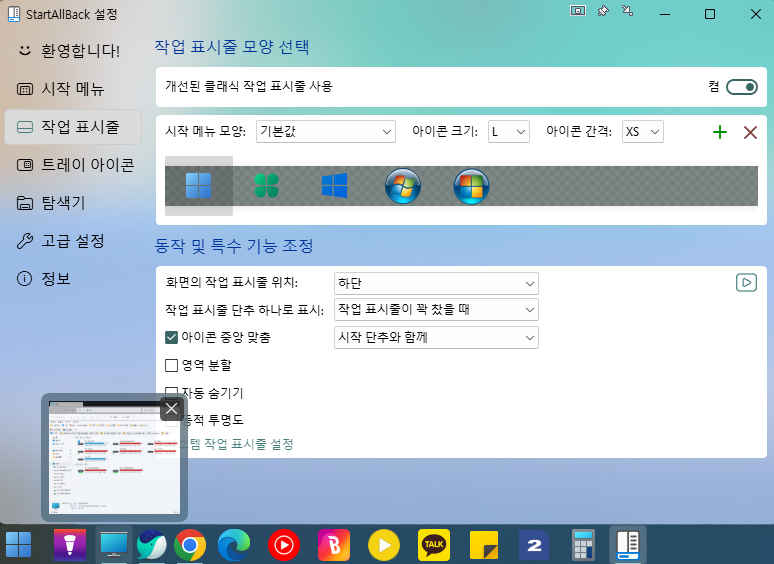Open the 화면의 작업 표시줄 위치 dropdown
This screenshot has height=564, width=774.
[x=436, y=283]
